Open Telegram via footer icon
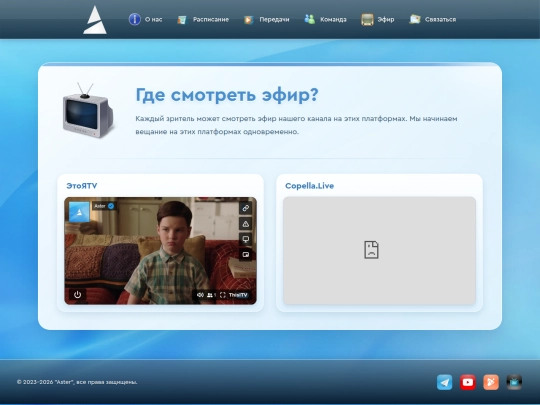Viewport: 540px width, 405px height. pyautogui.click(x=445, y=382)
